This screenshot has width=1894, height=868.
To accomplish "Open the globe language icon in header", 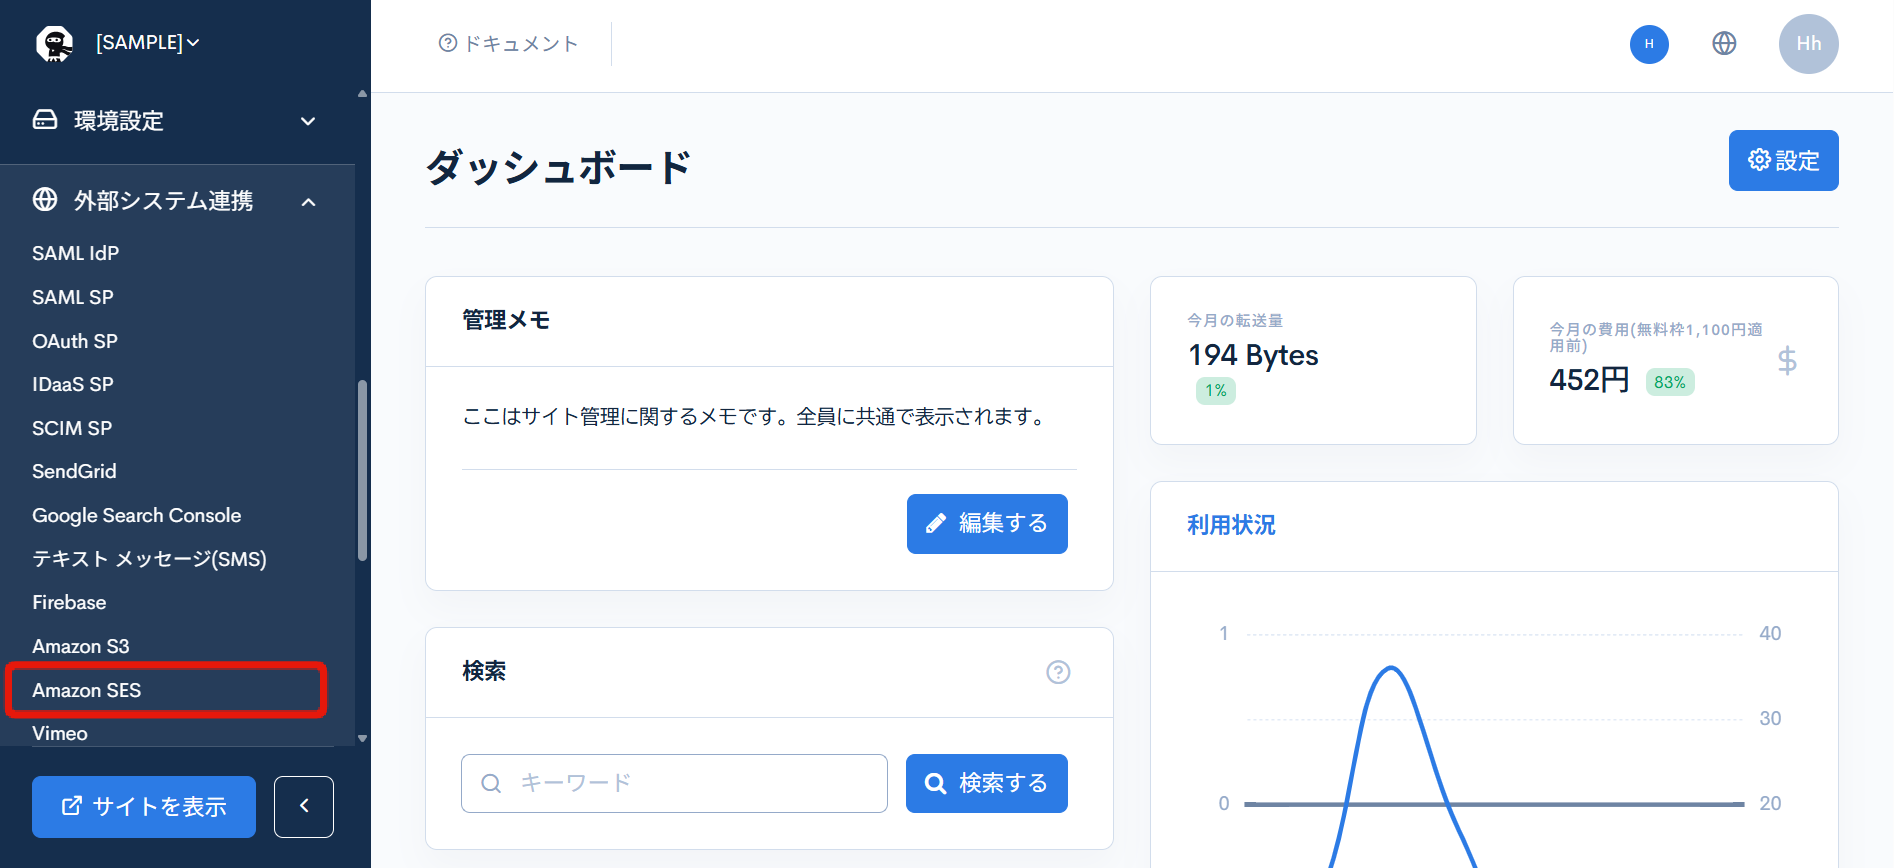I will [x=1724, y=44].
